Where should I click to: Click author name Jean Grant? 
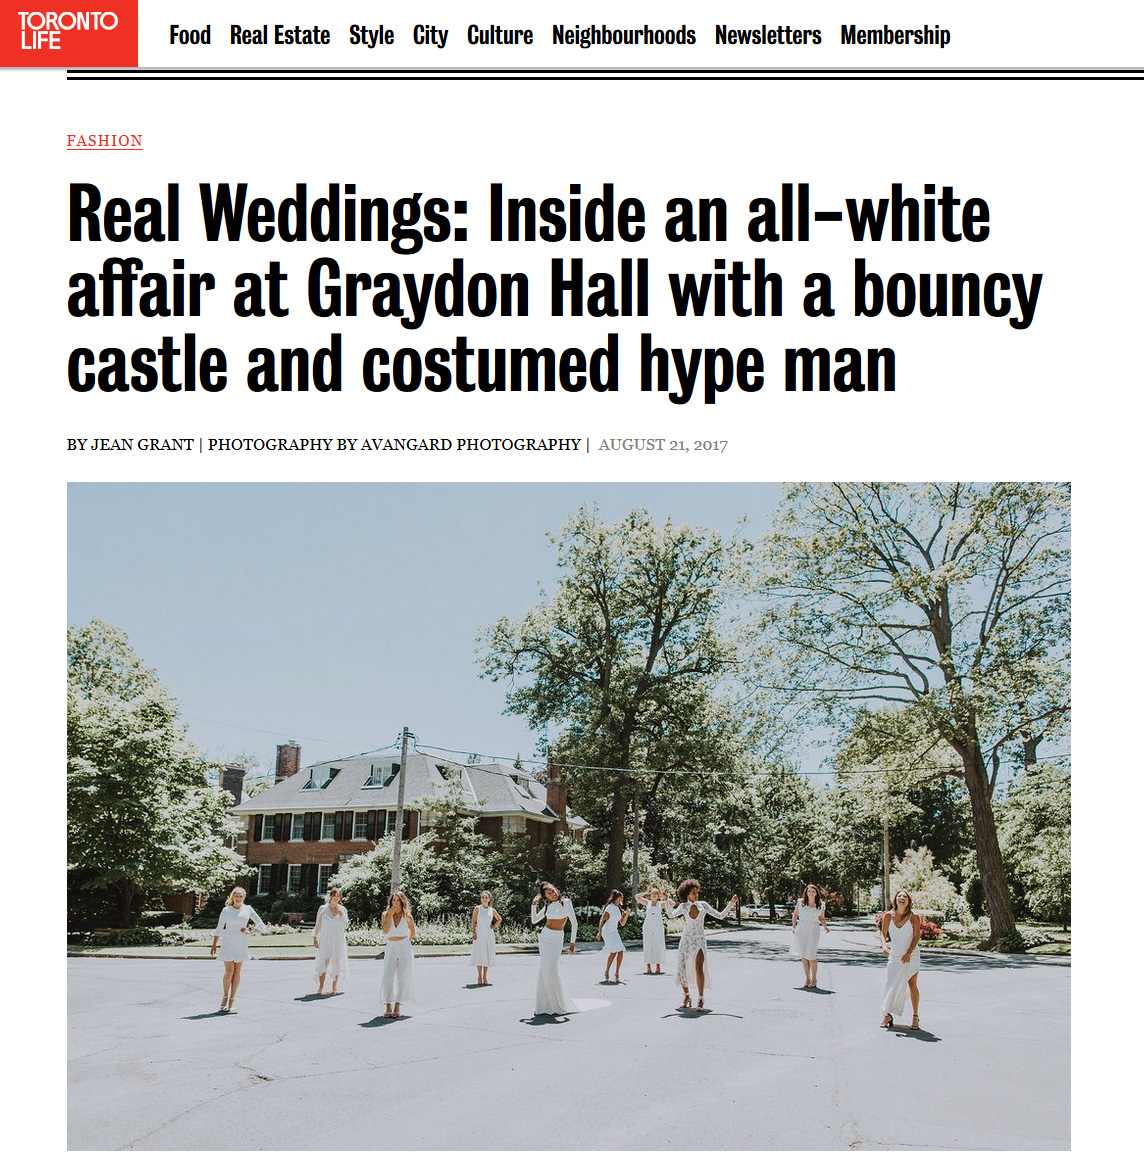[x=142, y=445]
